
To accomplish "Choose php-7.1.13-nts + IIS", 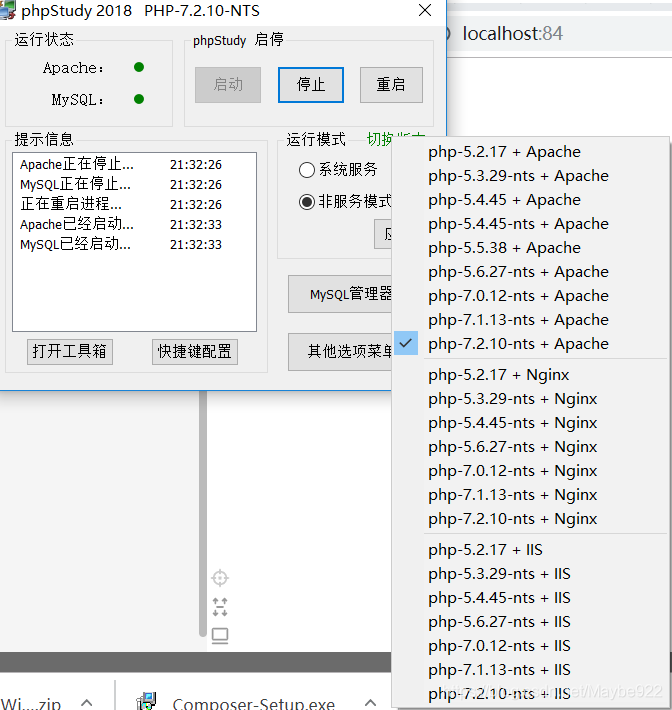I will [531, 670].
